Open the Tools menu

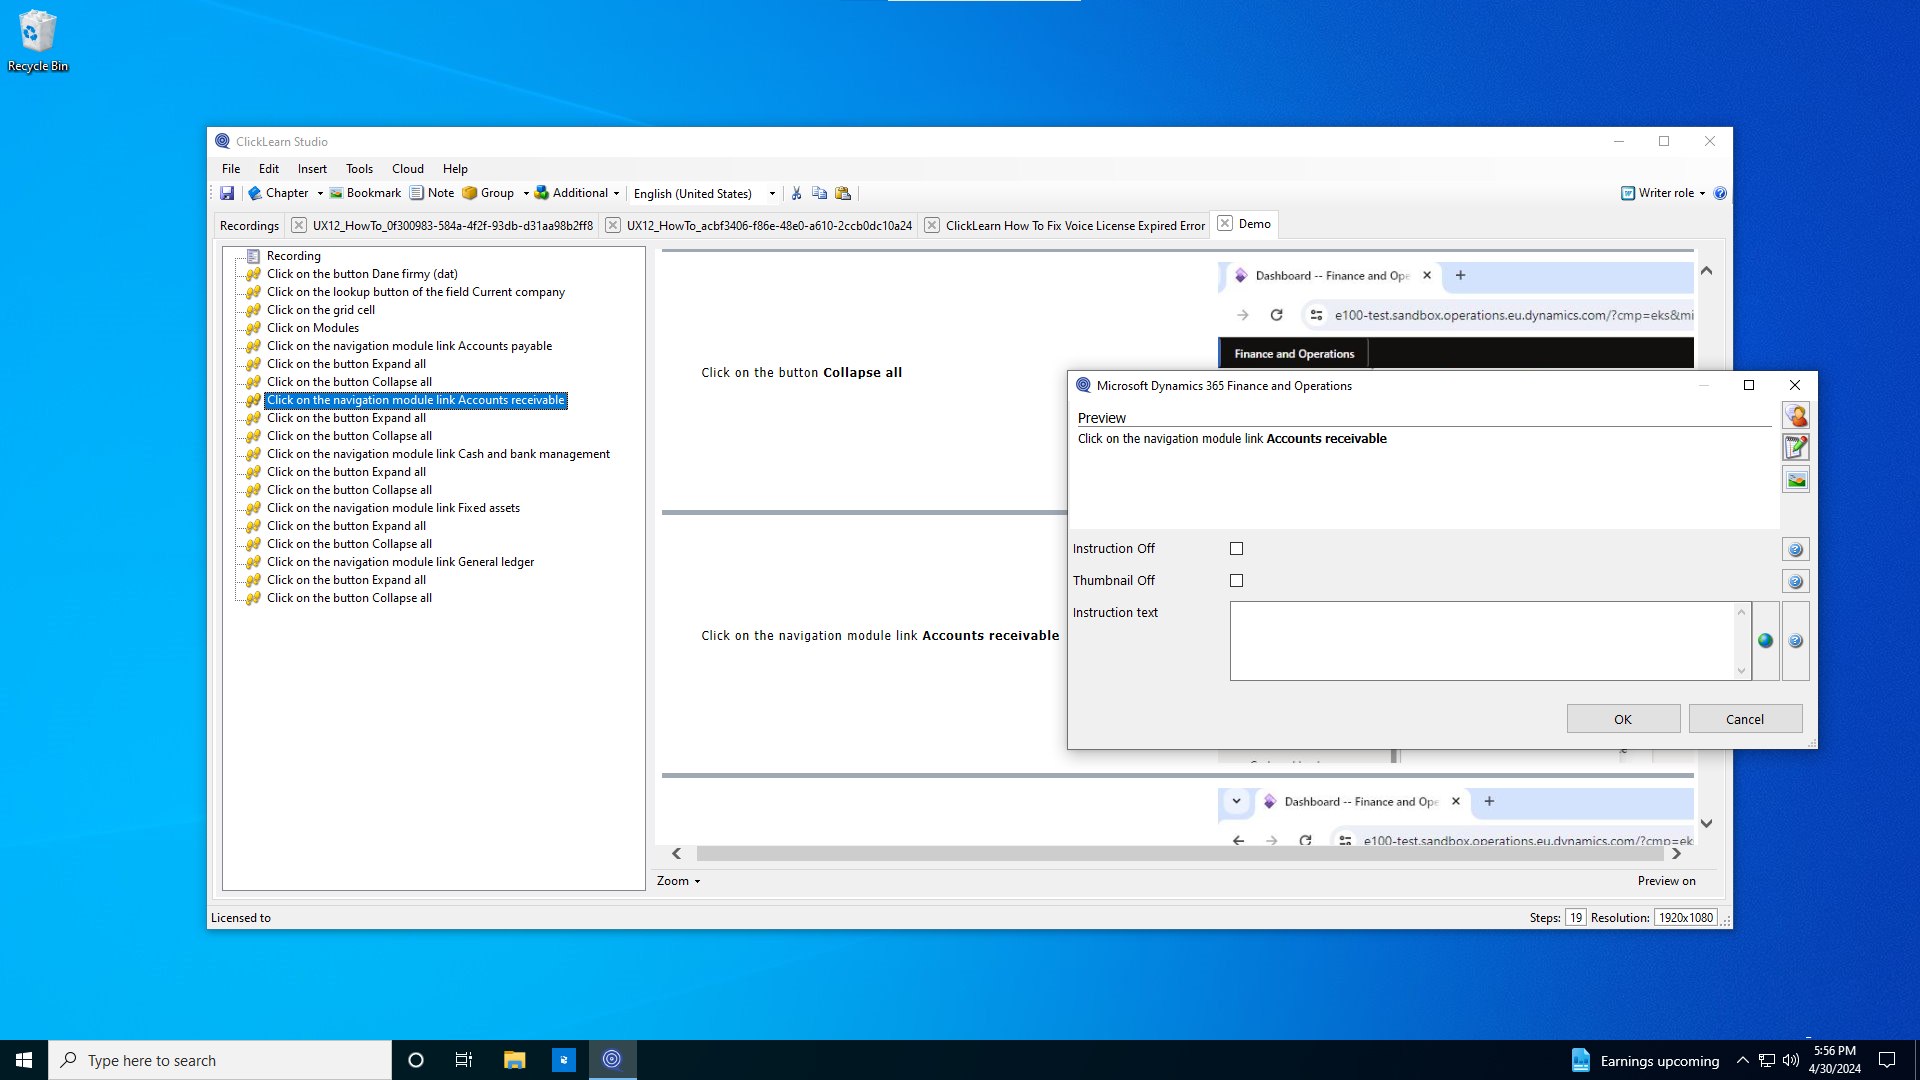click(357, 169)
